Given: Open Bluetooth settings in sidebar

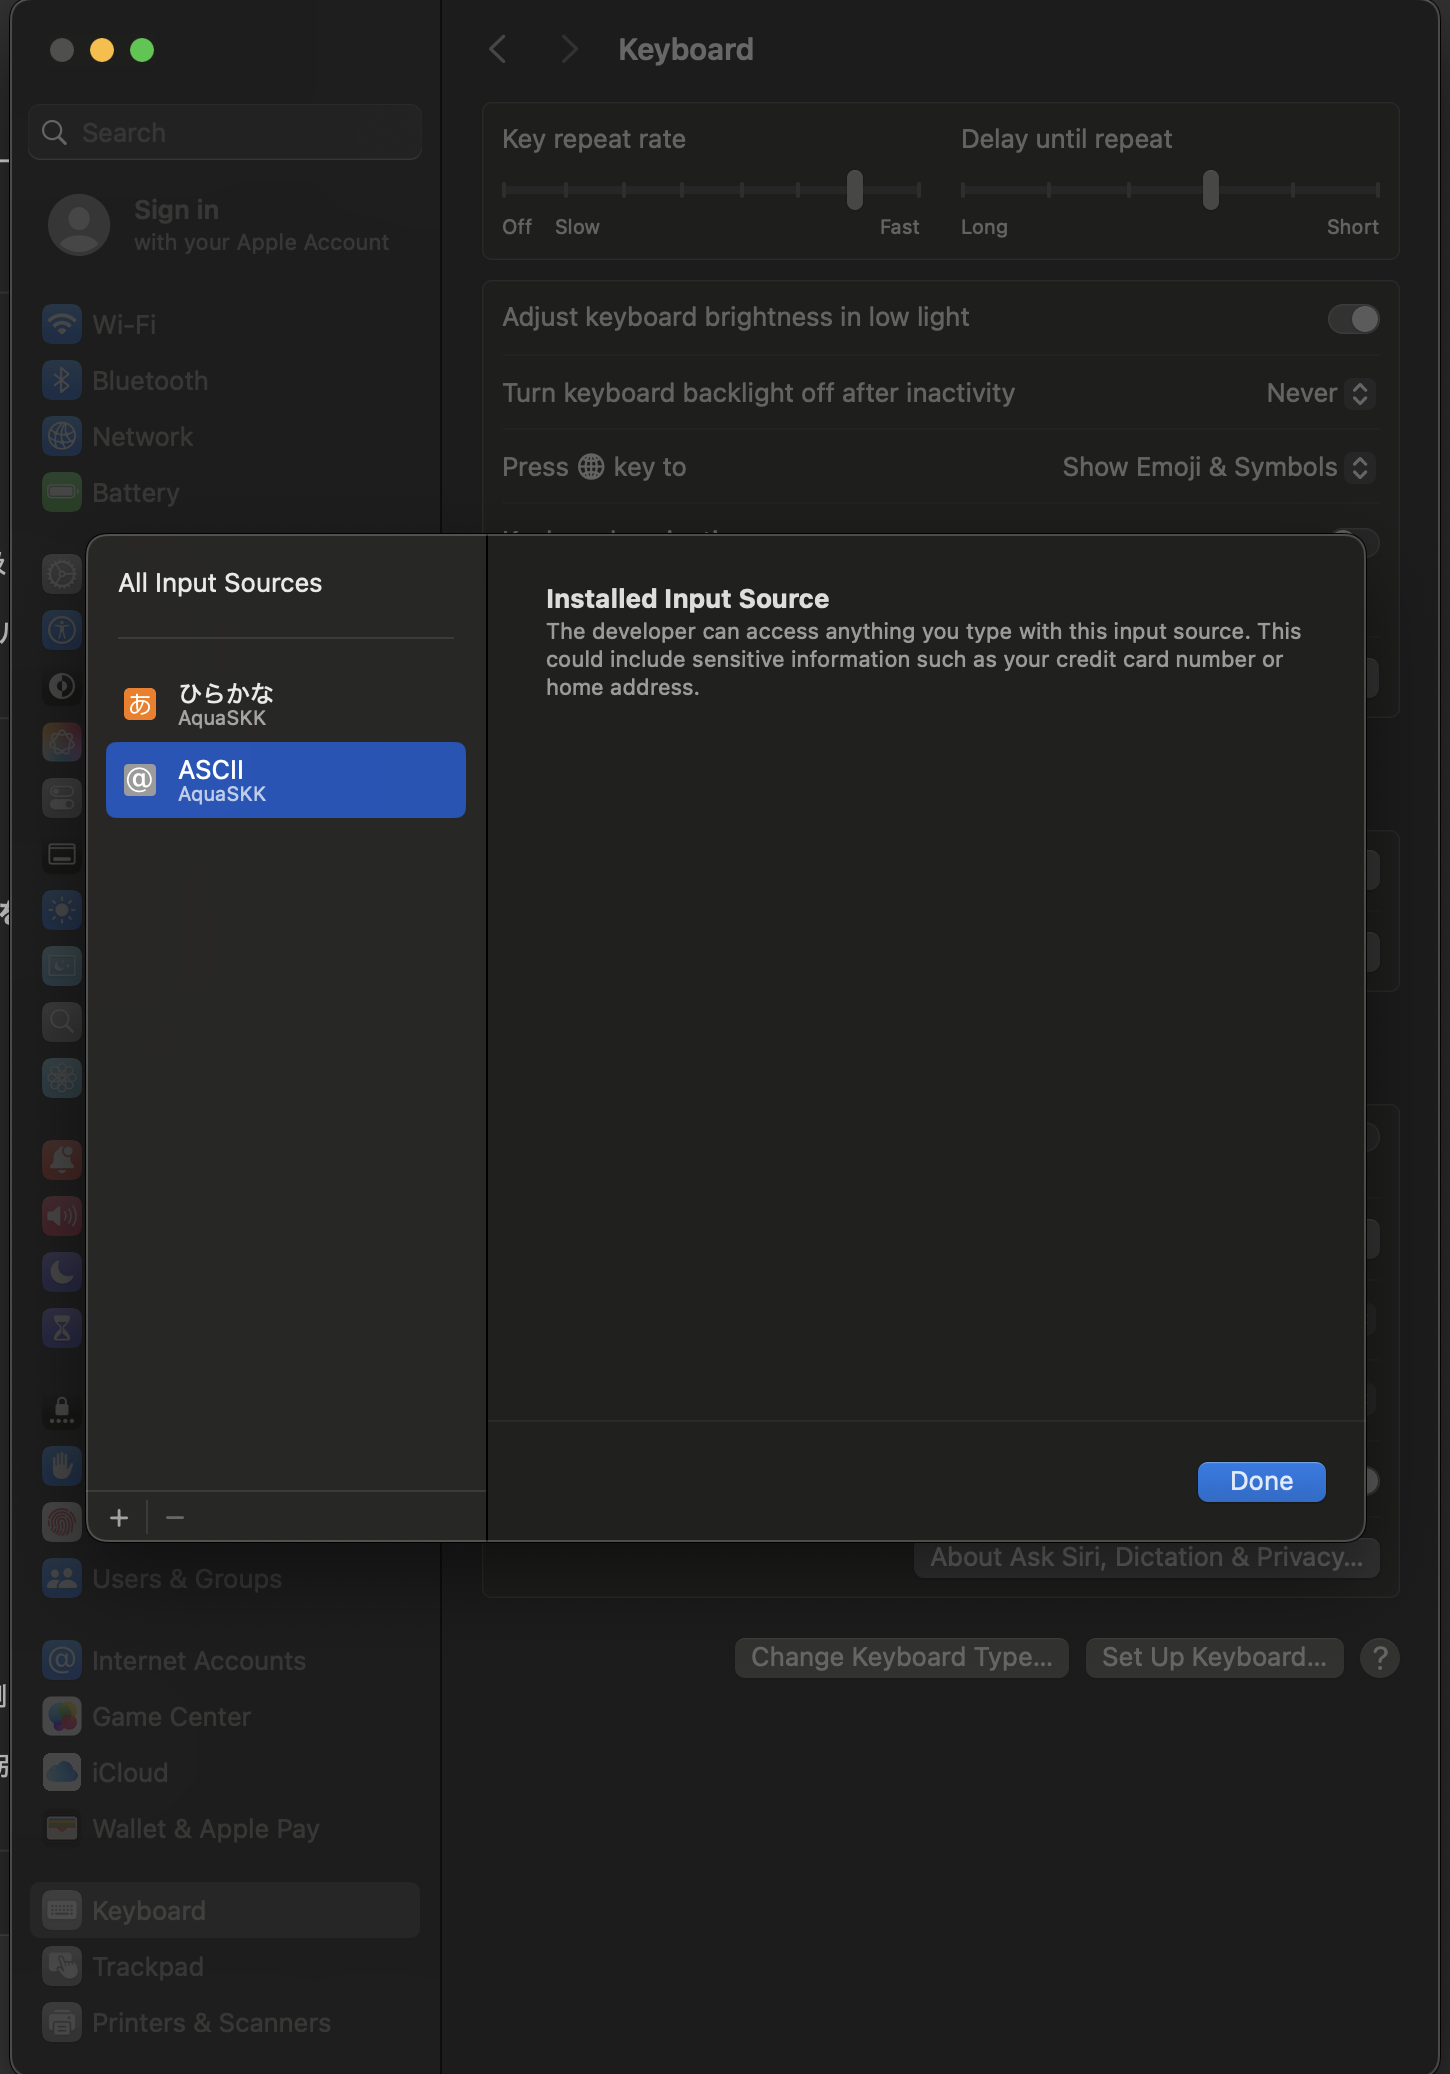Looking at the screenshot, I should click(225, 380).
